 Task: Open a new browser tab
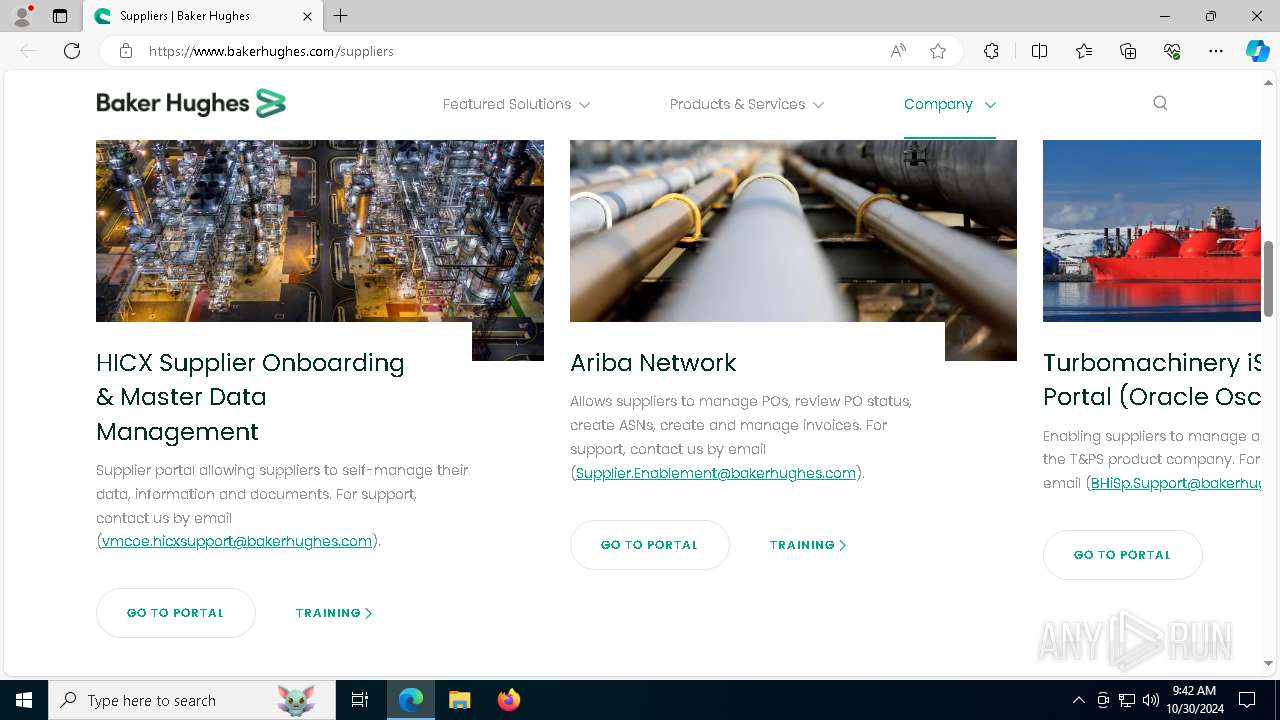pos(341,16)
